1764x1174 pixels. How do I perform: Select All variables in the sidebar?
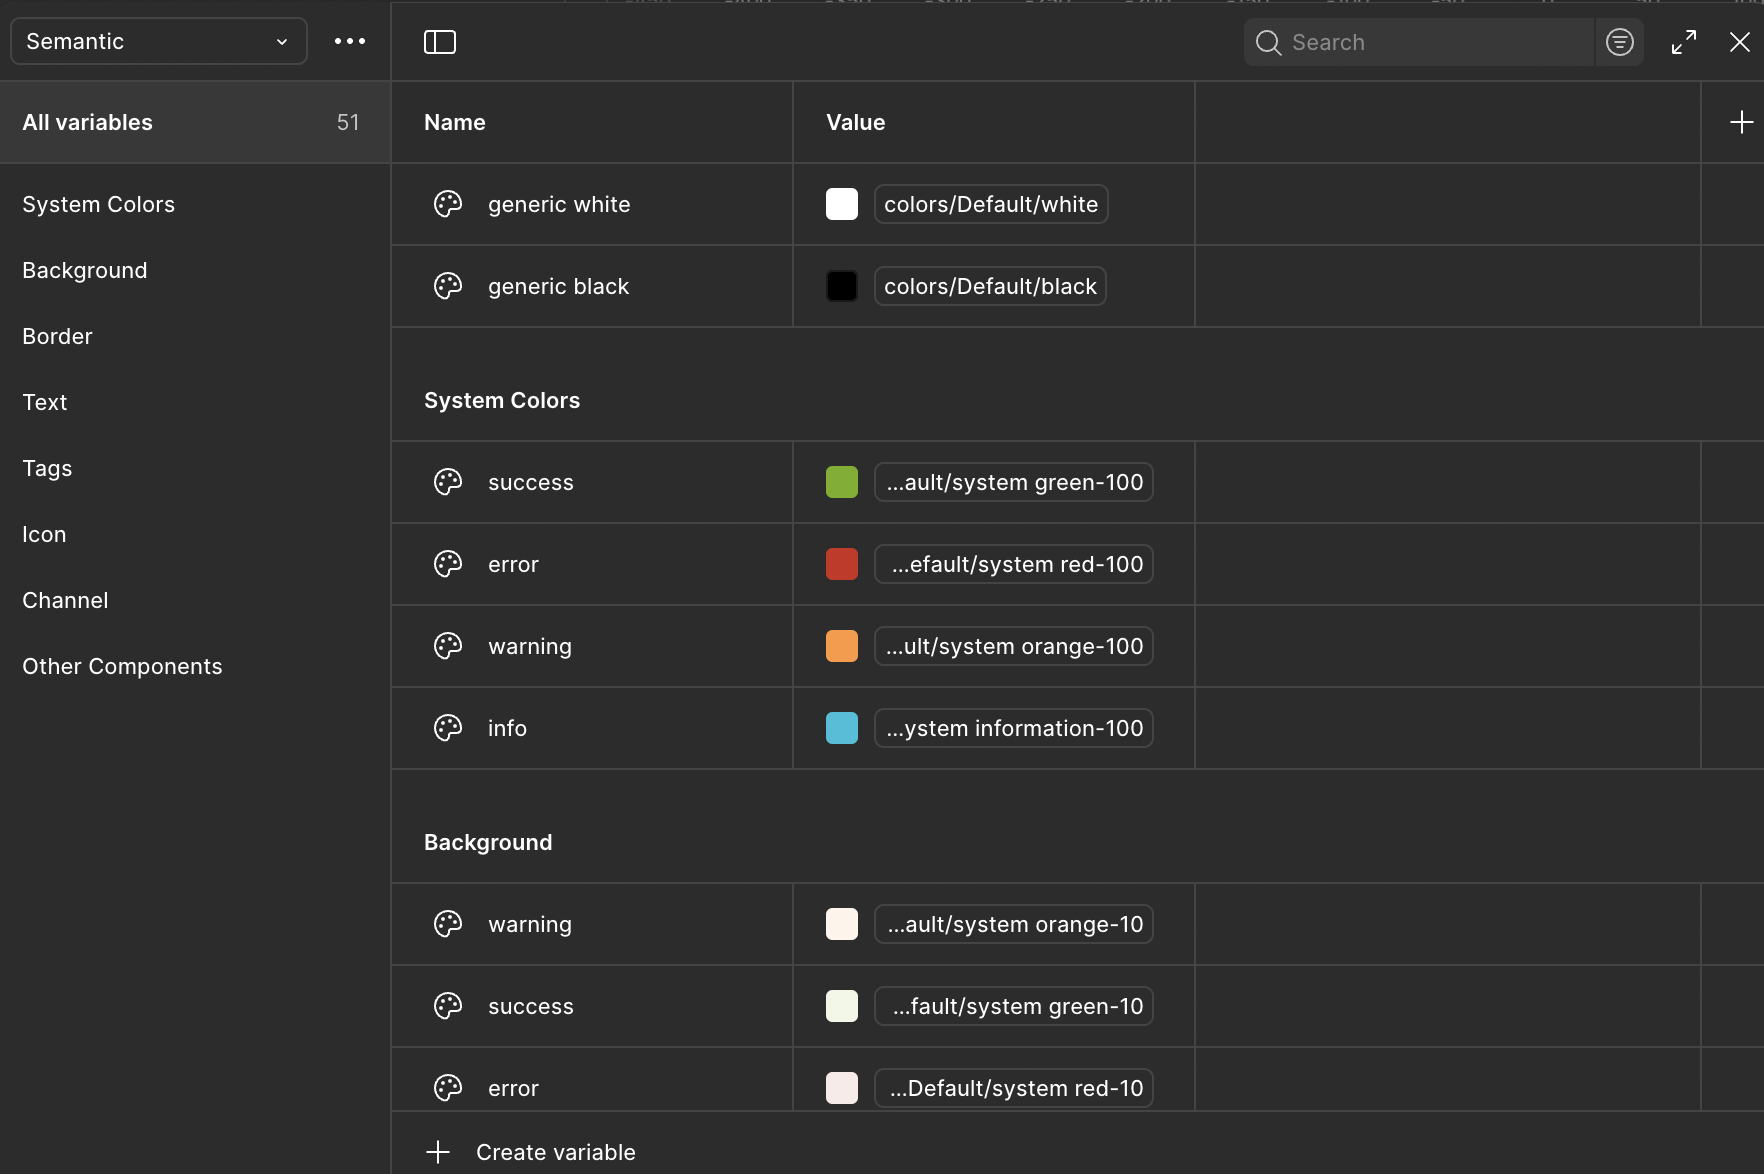pyautogui.click(x=88, y=122)
